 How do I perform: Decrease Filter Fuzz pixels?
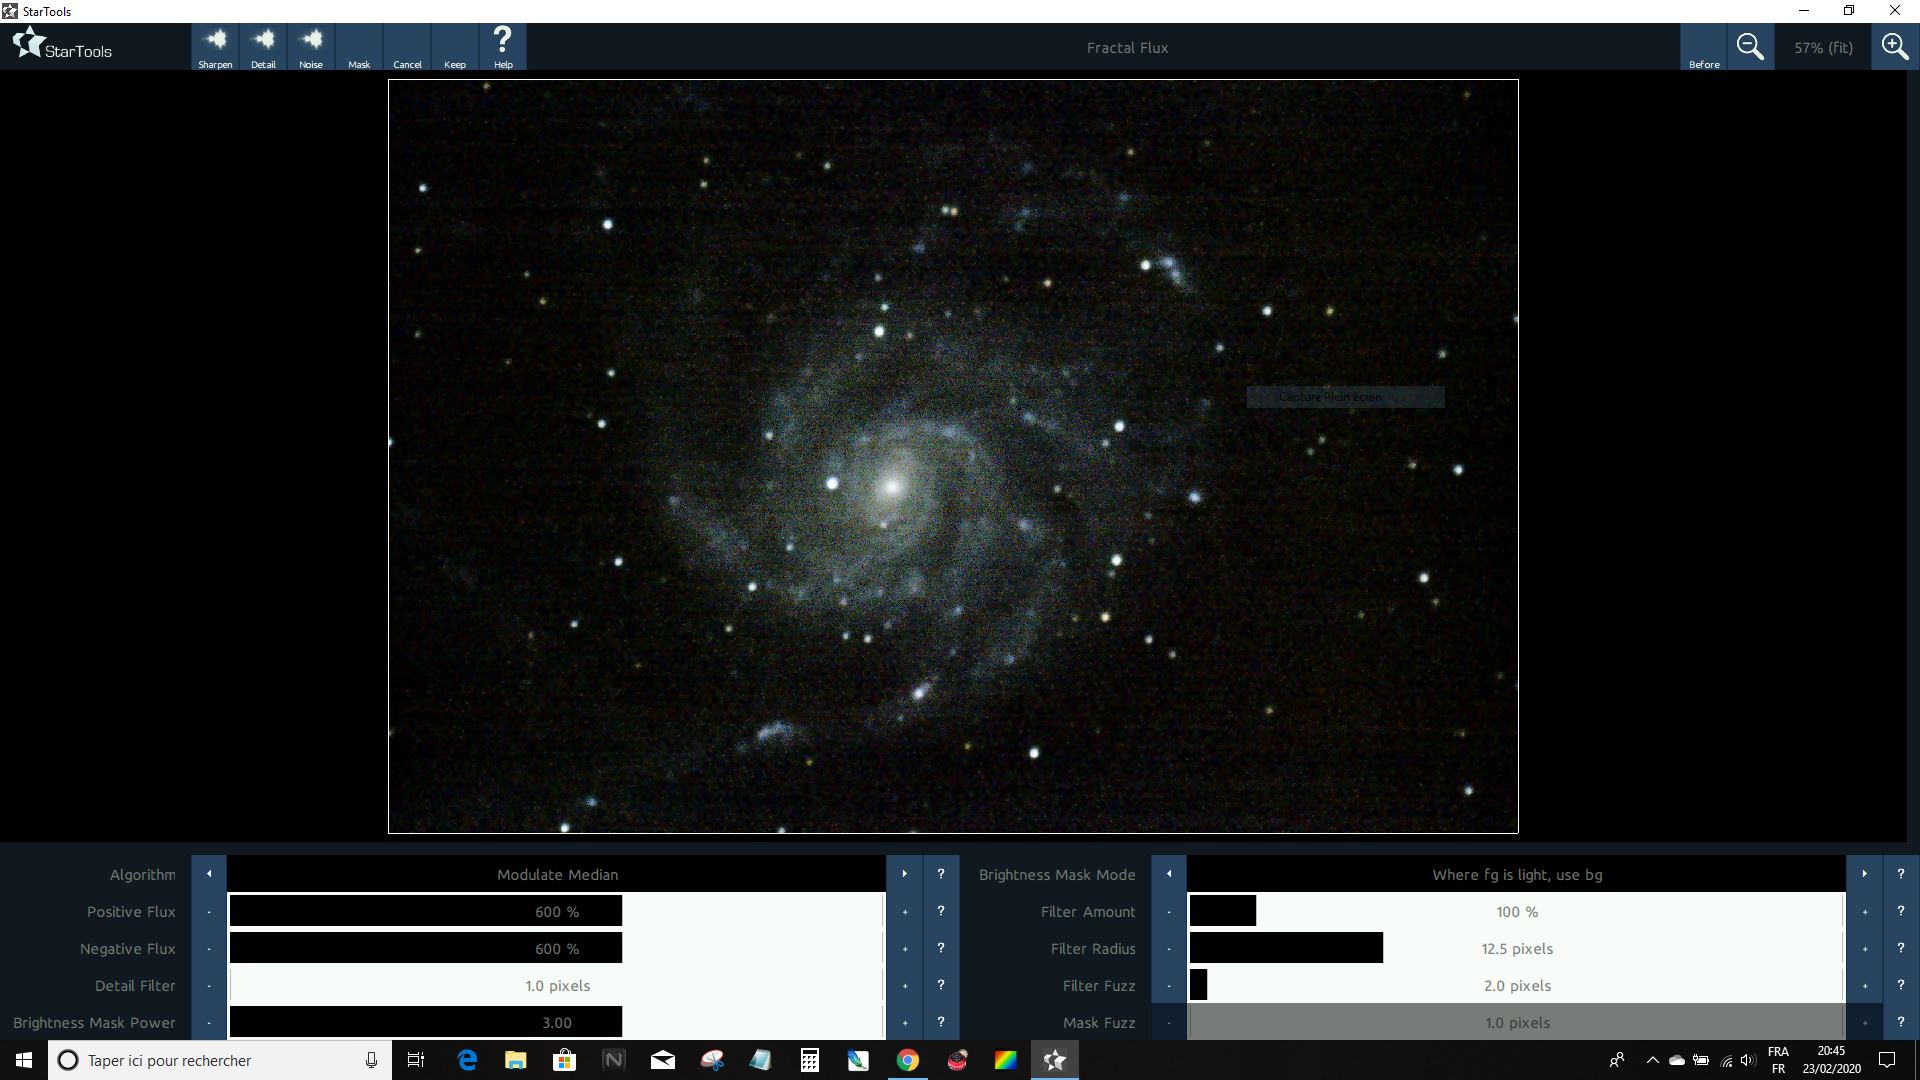click(1169, 985)
